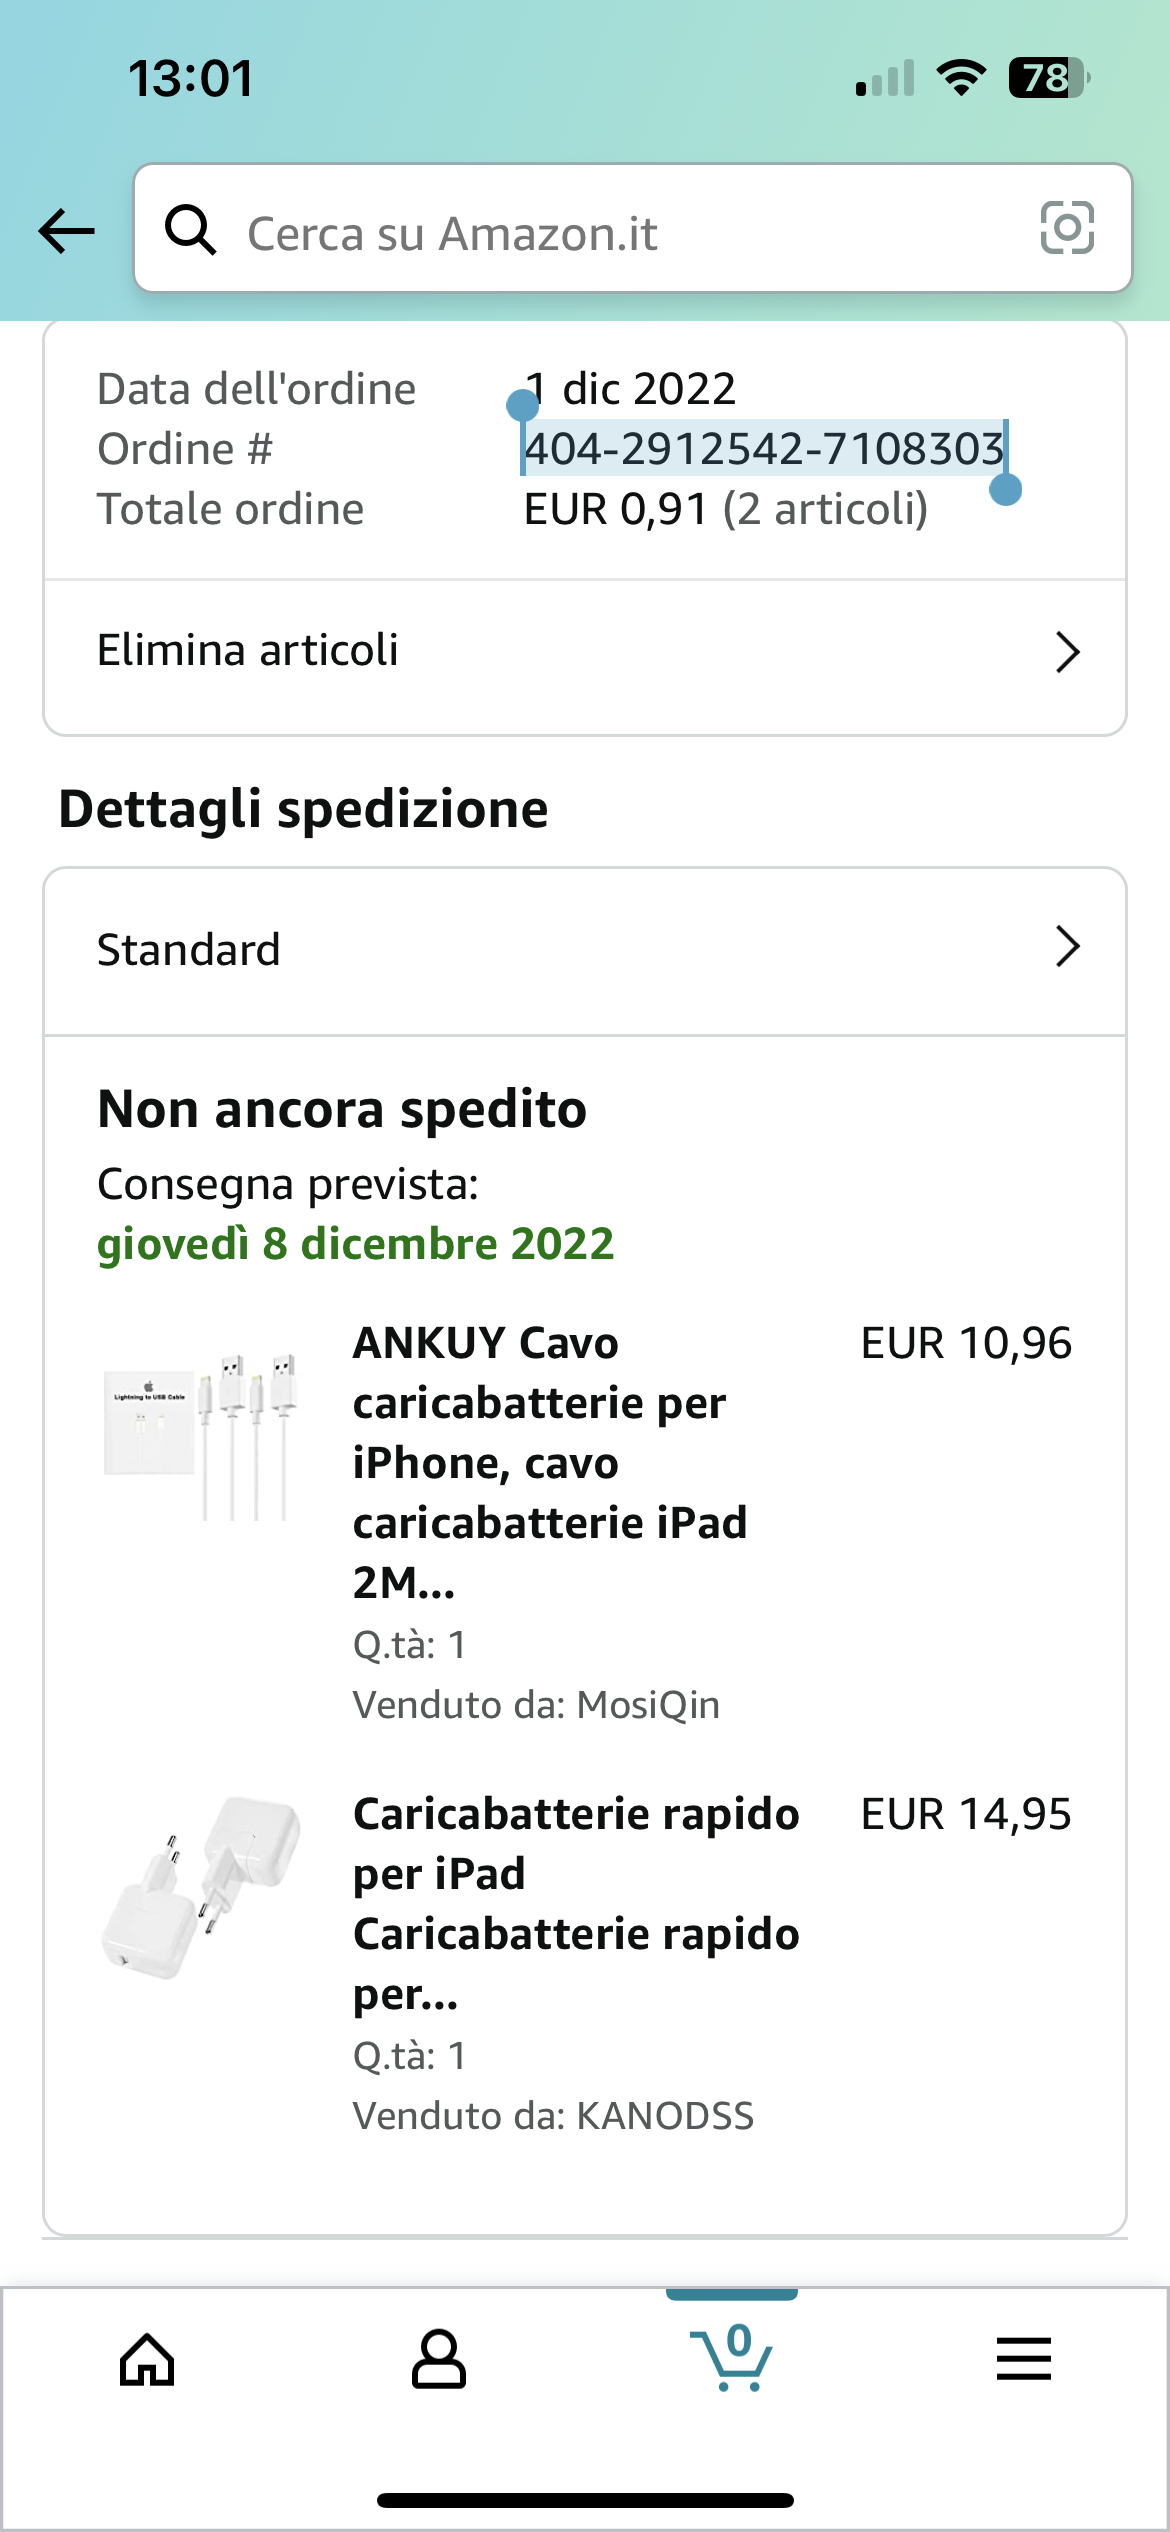Tap the selected order number text
The width and height of the screenshot is (1170, 2532).
coord(764,449)
